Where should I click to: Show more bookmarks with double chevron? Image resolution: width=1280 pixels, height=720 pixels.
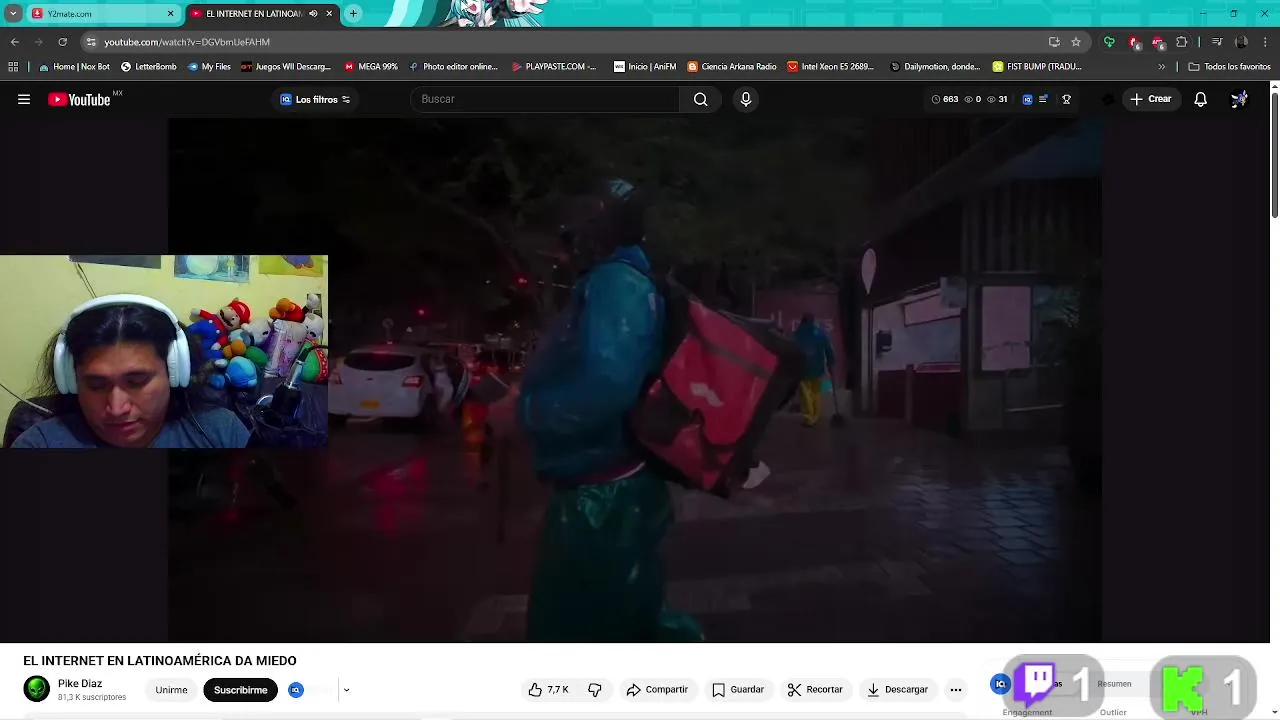[1161, 67]
